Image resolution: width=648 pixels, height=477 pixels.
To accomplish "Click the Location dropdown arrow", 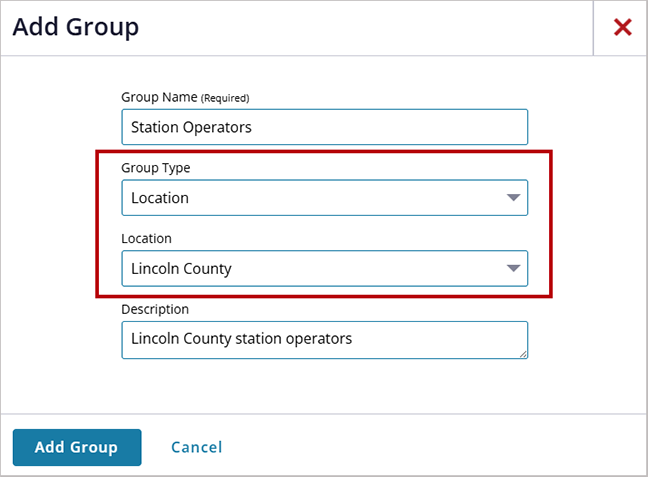I will point(513,268).
